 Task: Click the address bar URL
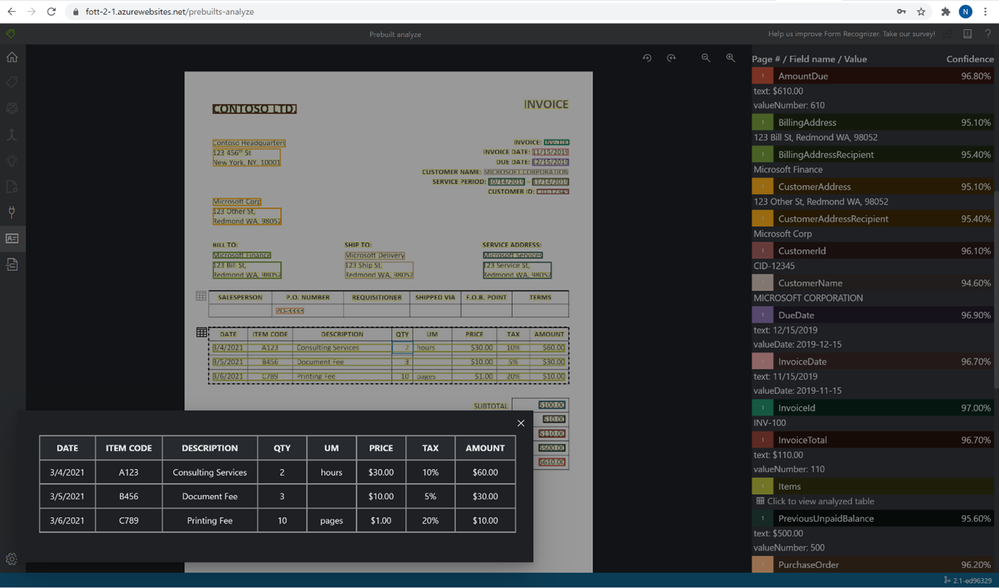(x=169, y=11)
